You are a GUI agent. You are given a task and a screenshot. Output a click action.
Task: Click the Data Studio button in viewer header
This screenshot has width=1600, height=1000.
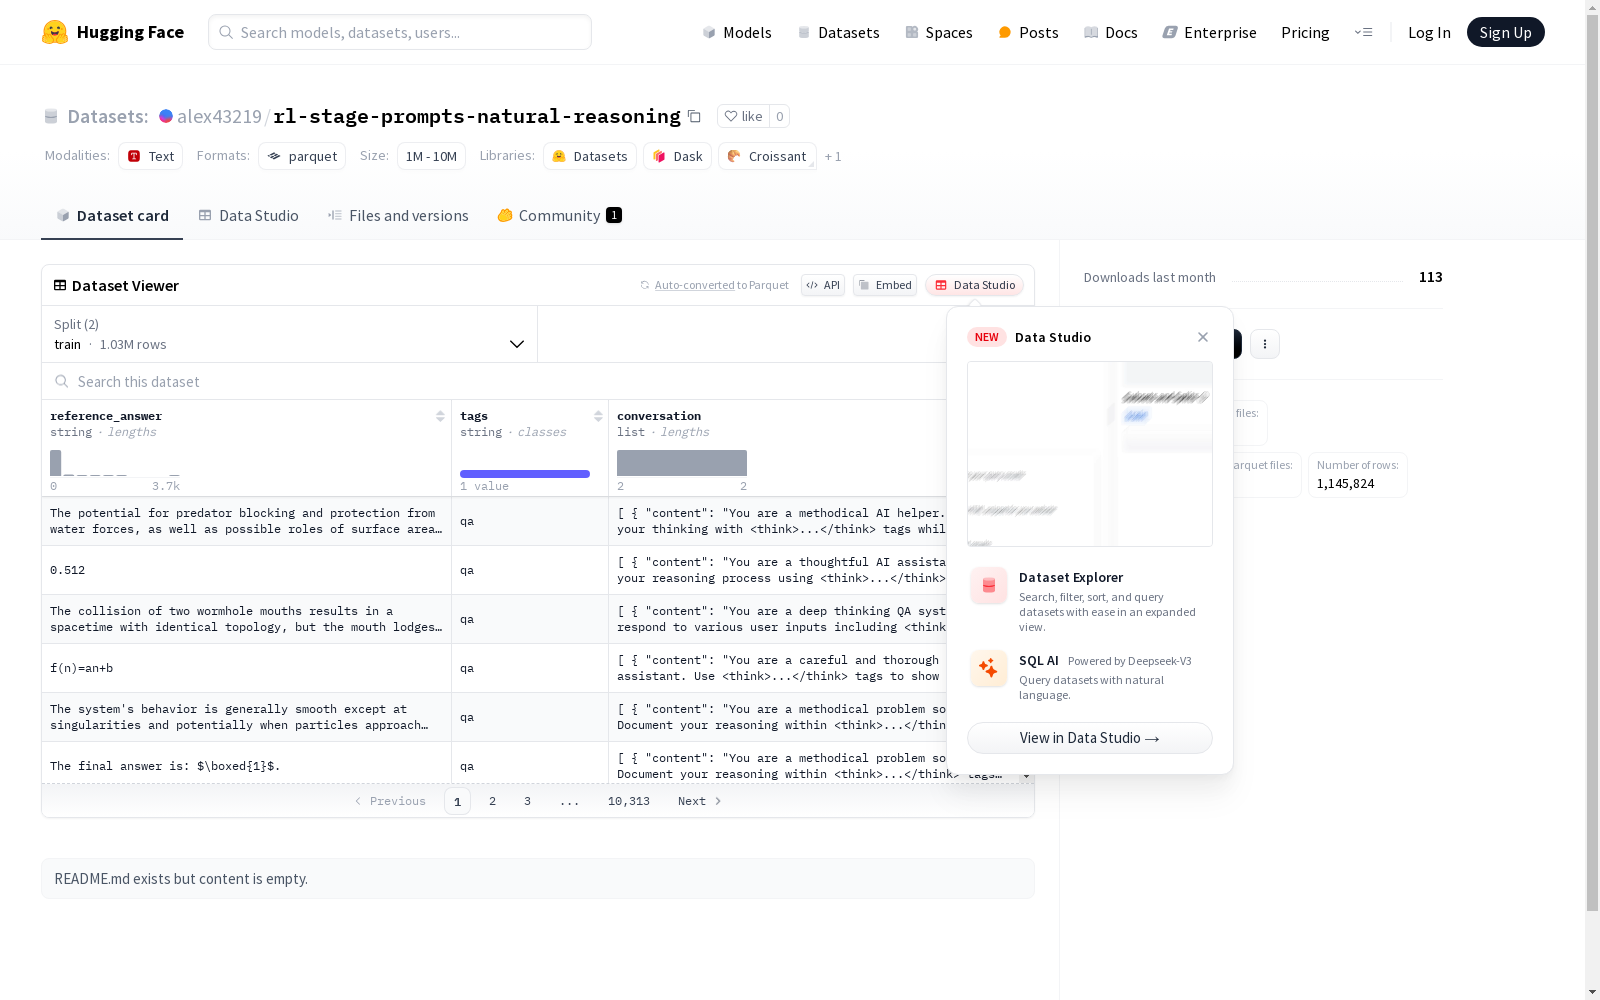(975, 285)
